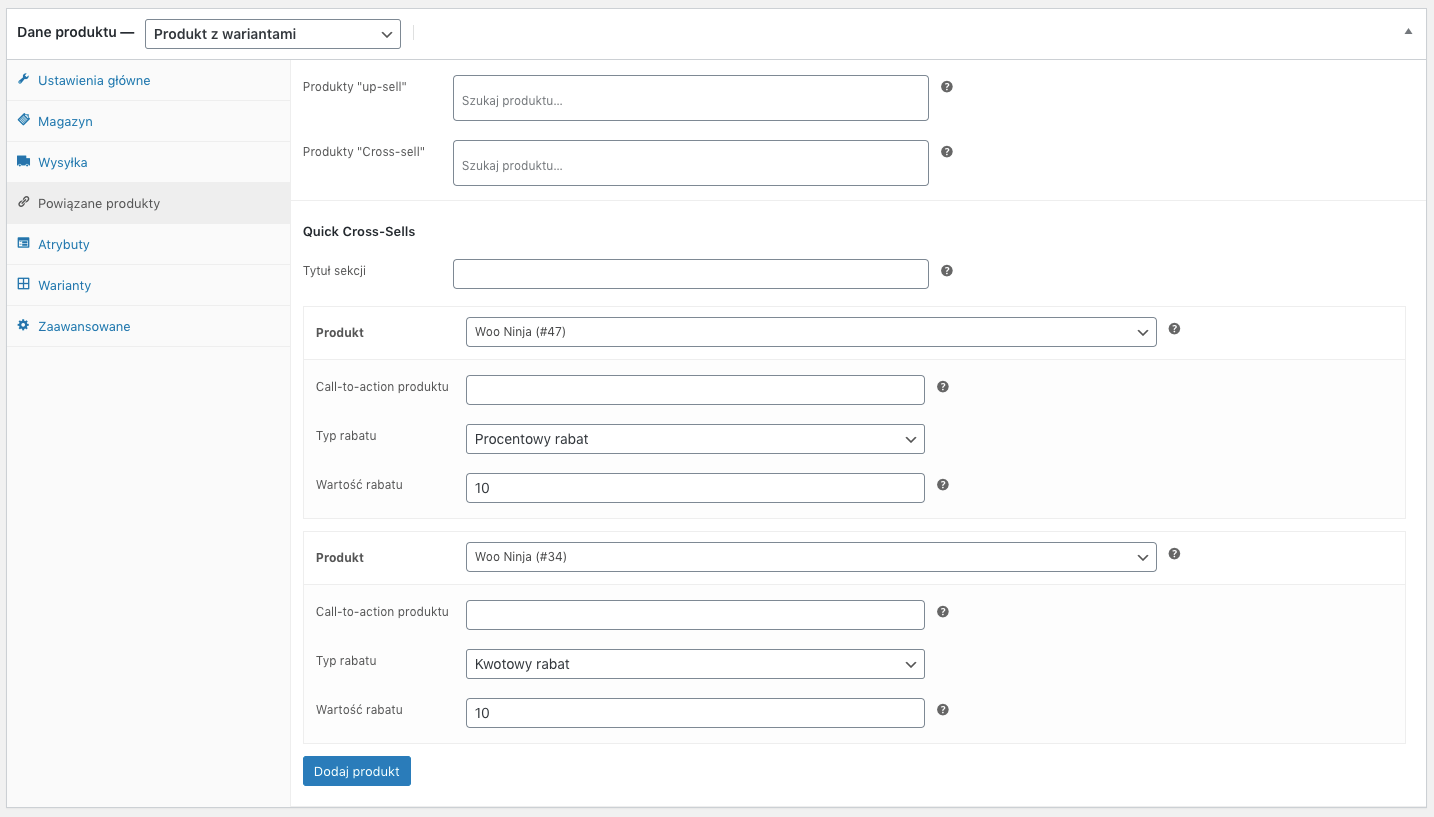
Task: Show help icon next to Woo Ninja (#47)
Action: 1175,329
